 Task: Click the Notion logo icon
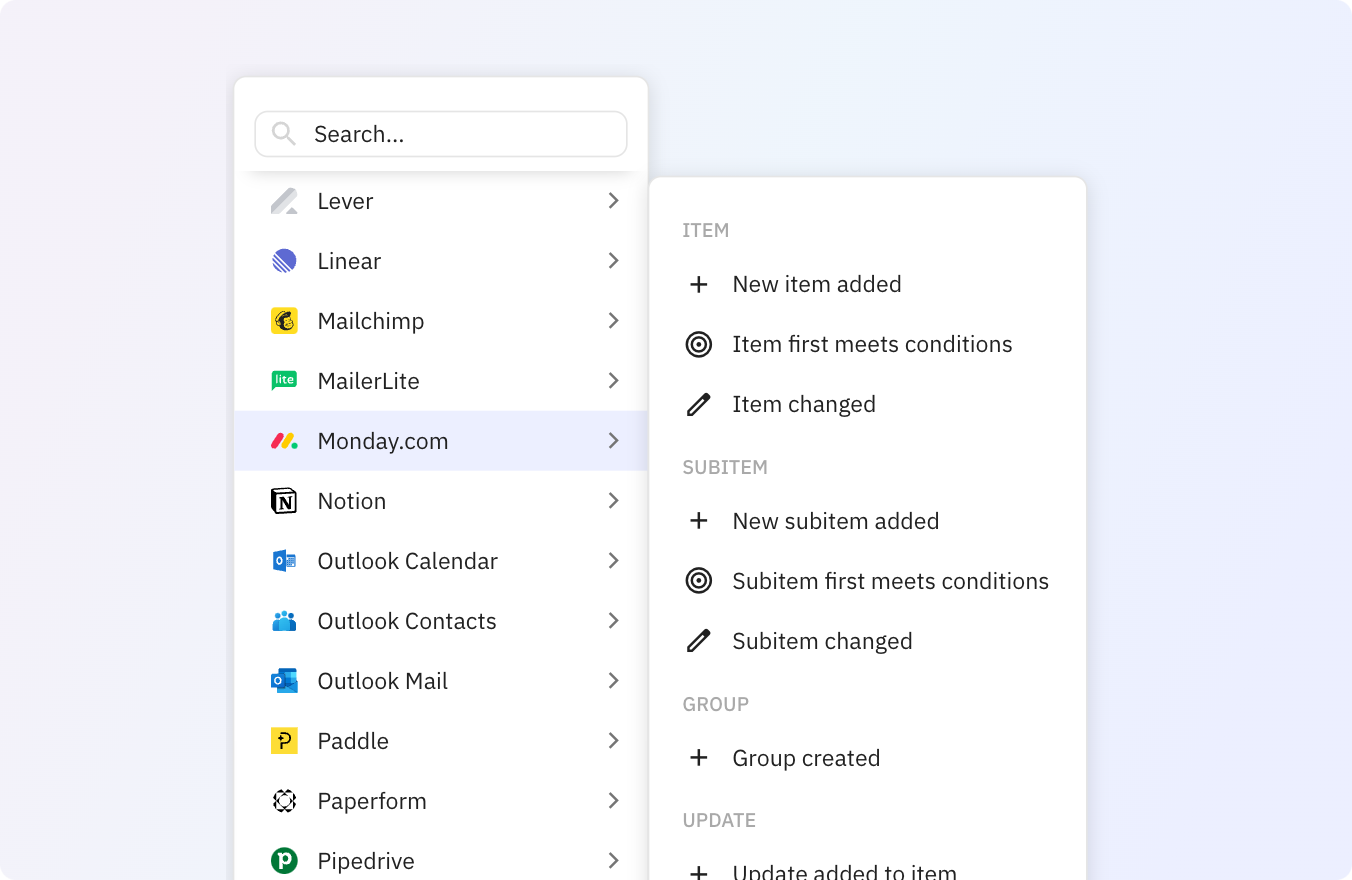pos(284,501)
